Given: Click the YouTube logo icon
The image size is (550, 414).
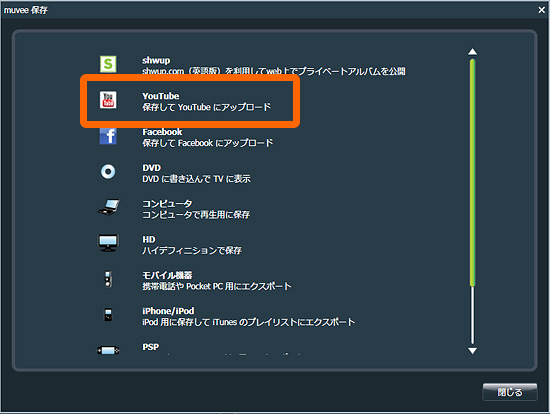Looking at the screenshot, I should [x=108, y=100].
